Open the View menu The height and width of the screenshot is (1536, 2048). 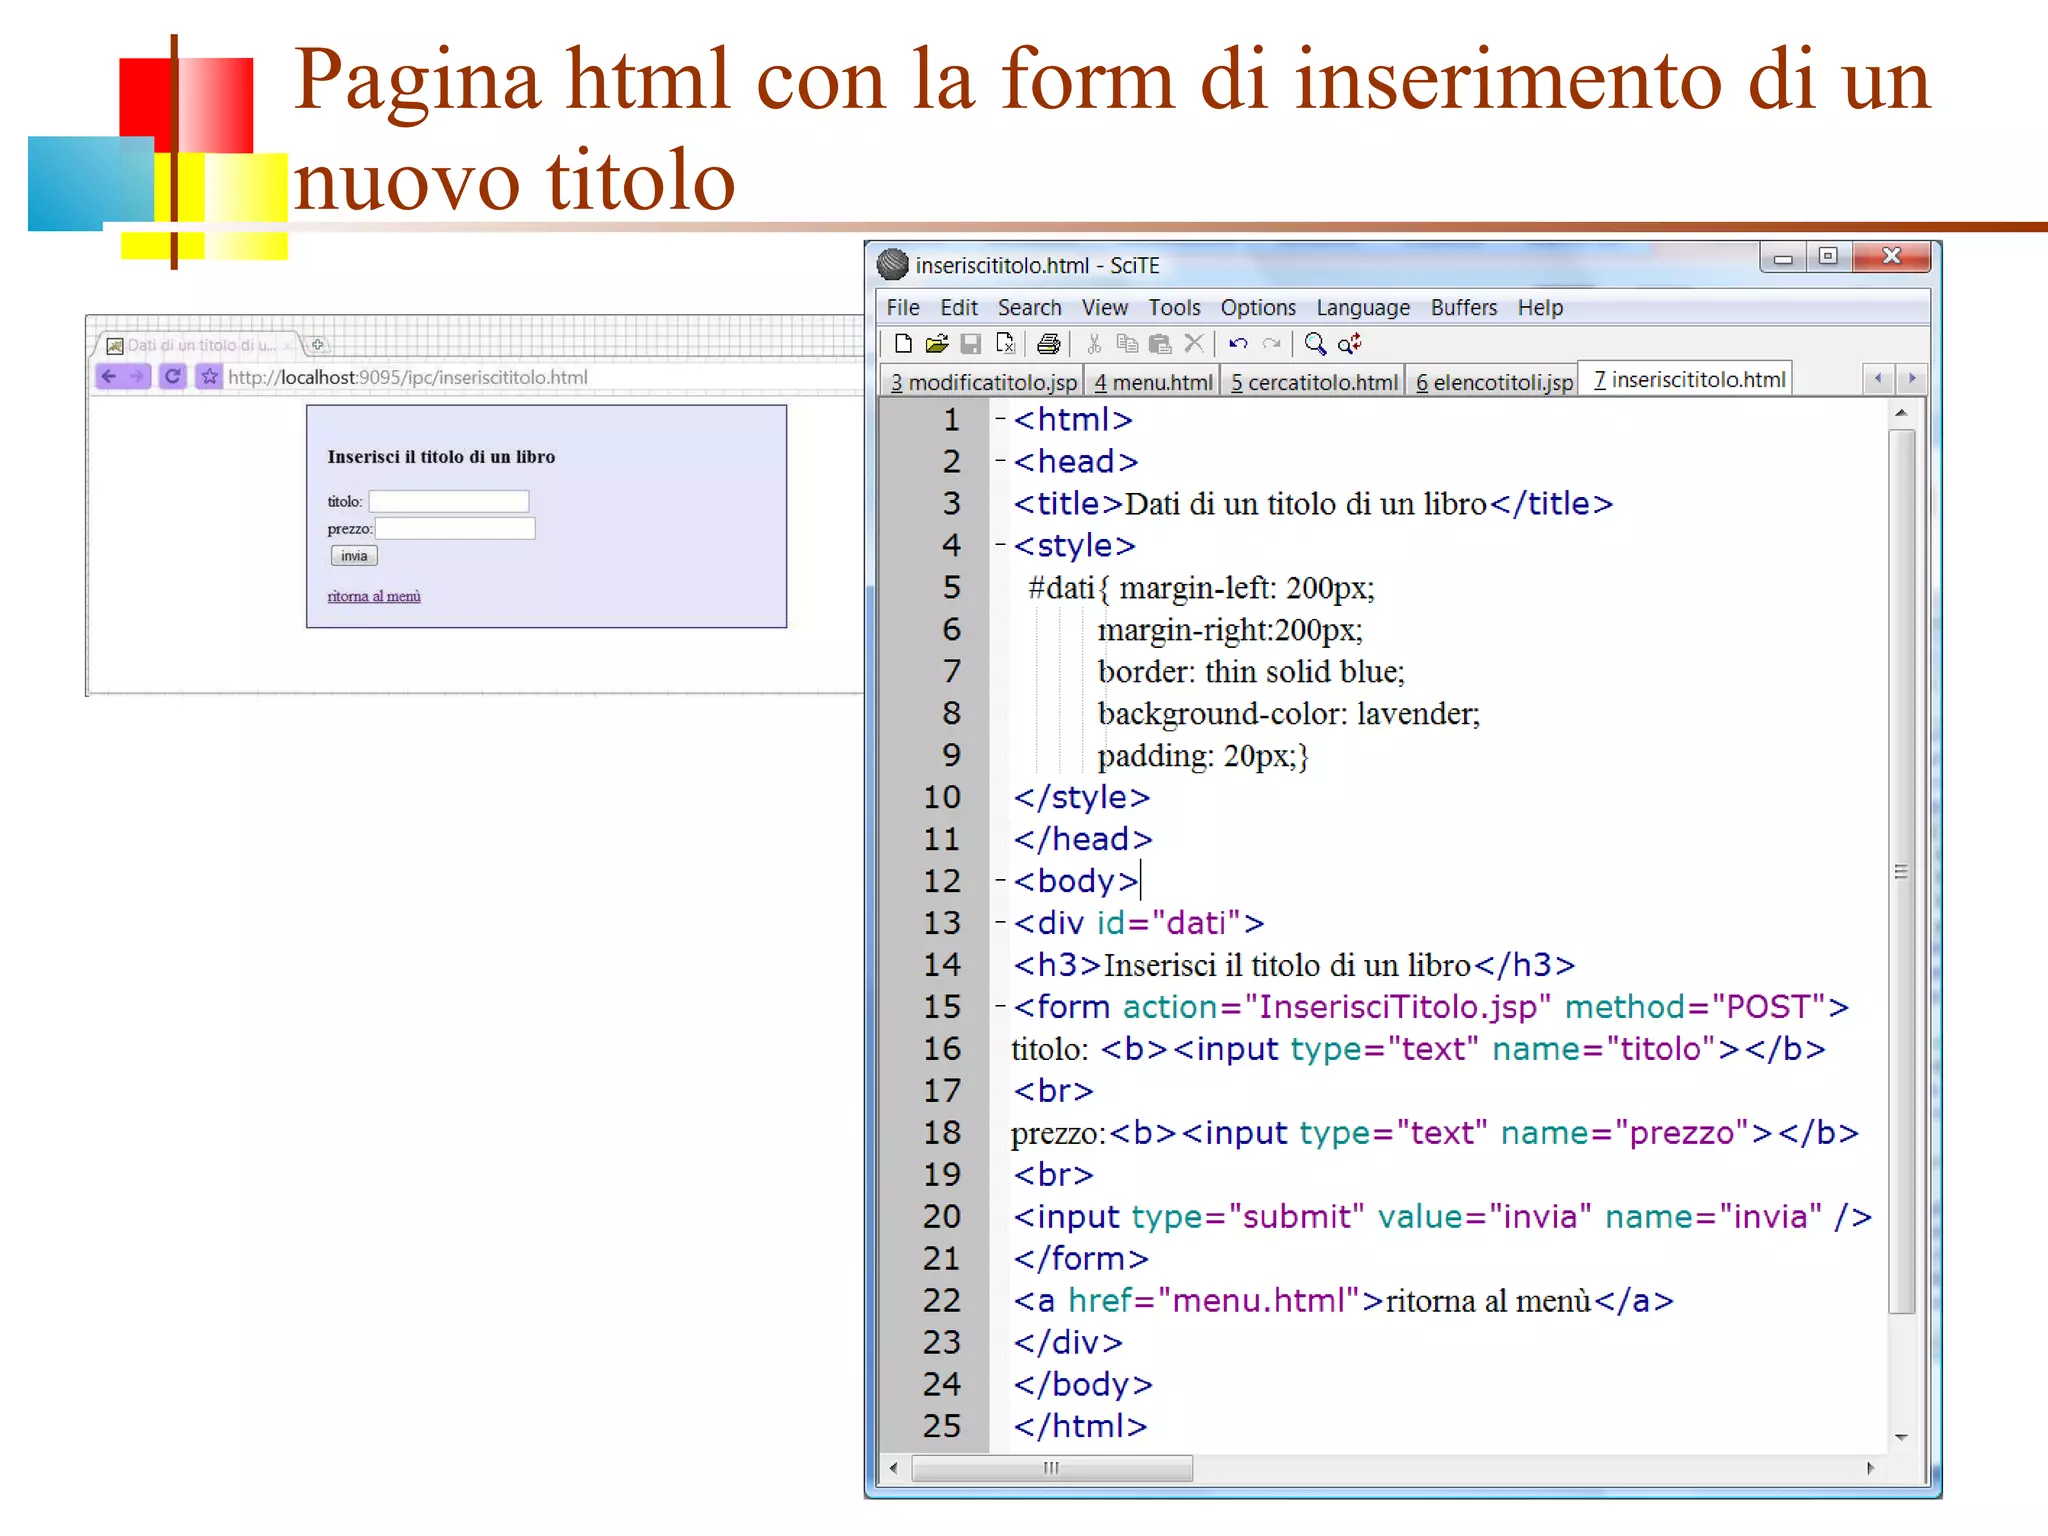(x=1105, y=308)
